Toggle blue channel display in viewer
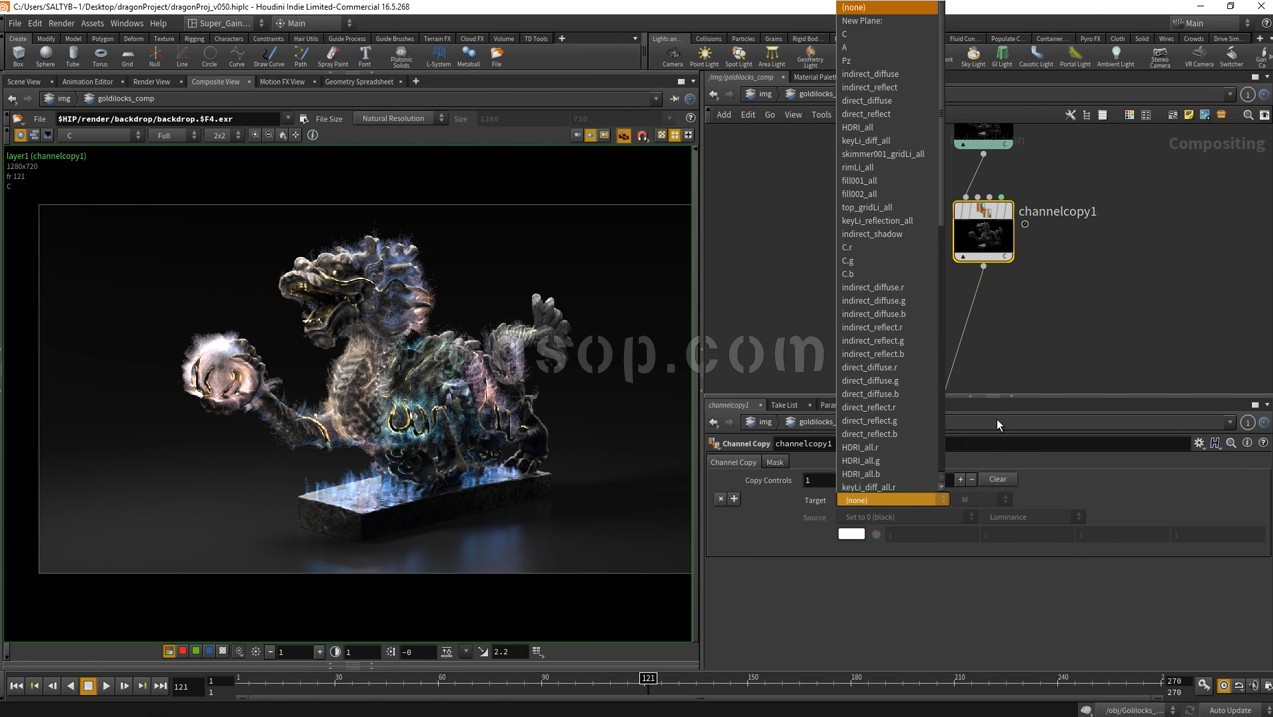The height and width of the screenshot is (717, 1273). pyautogui.click(x=209, y=651)
